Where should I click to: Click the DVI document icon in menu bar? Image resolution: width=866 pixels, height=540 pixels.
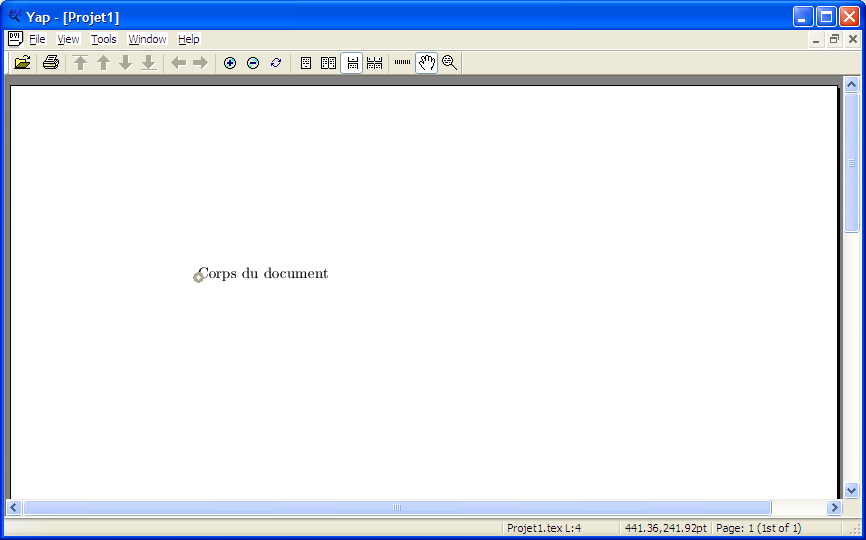15,39
